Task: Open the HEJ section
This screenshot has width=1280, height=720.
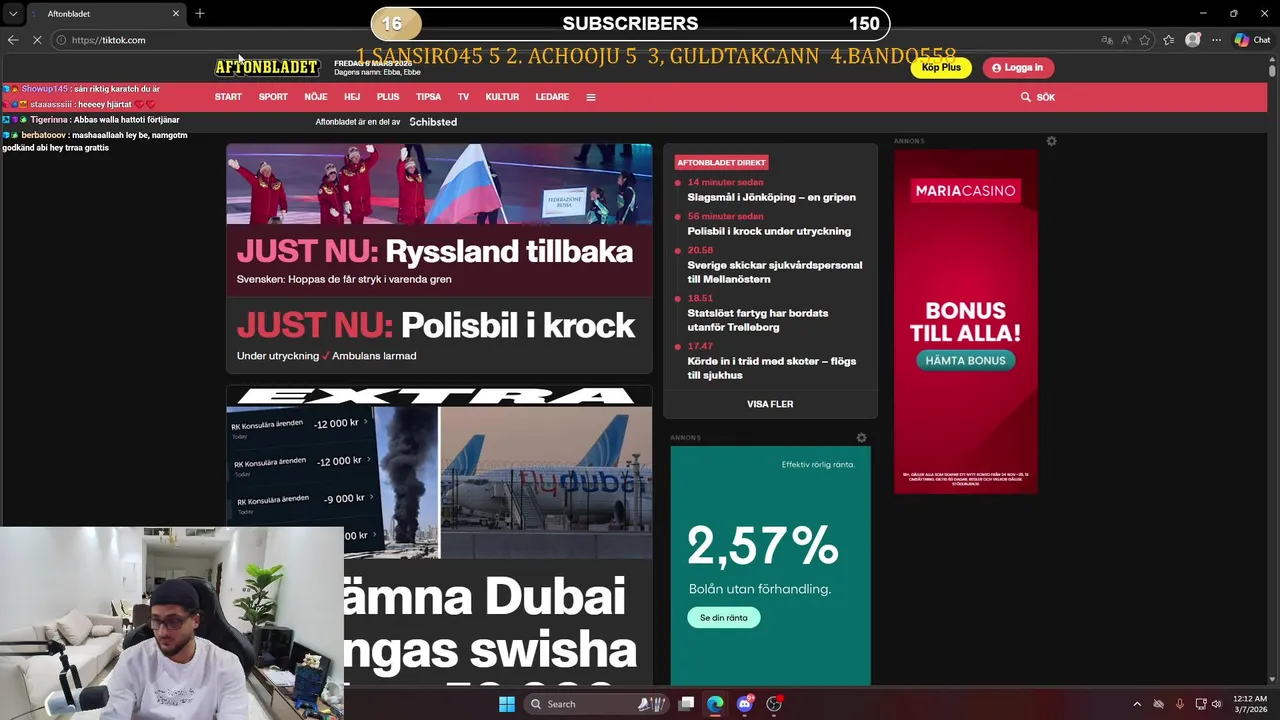Action: coord(352,97)
